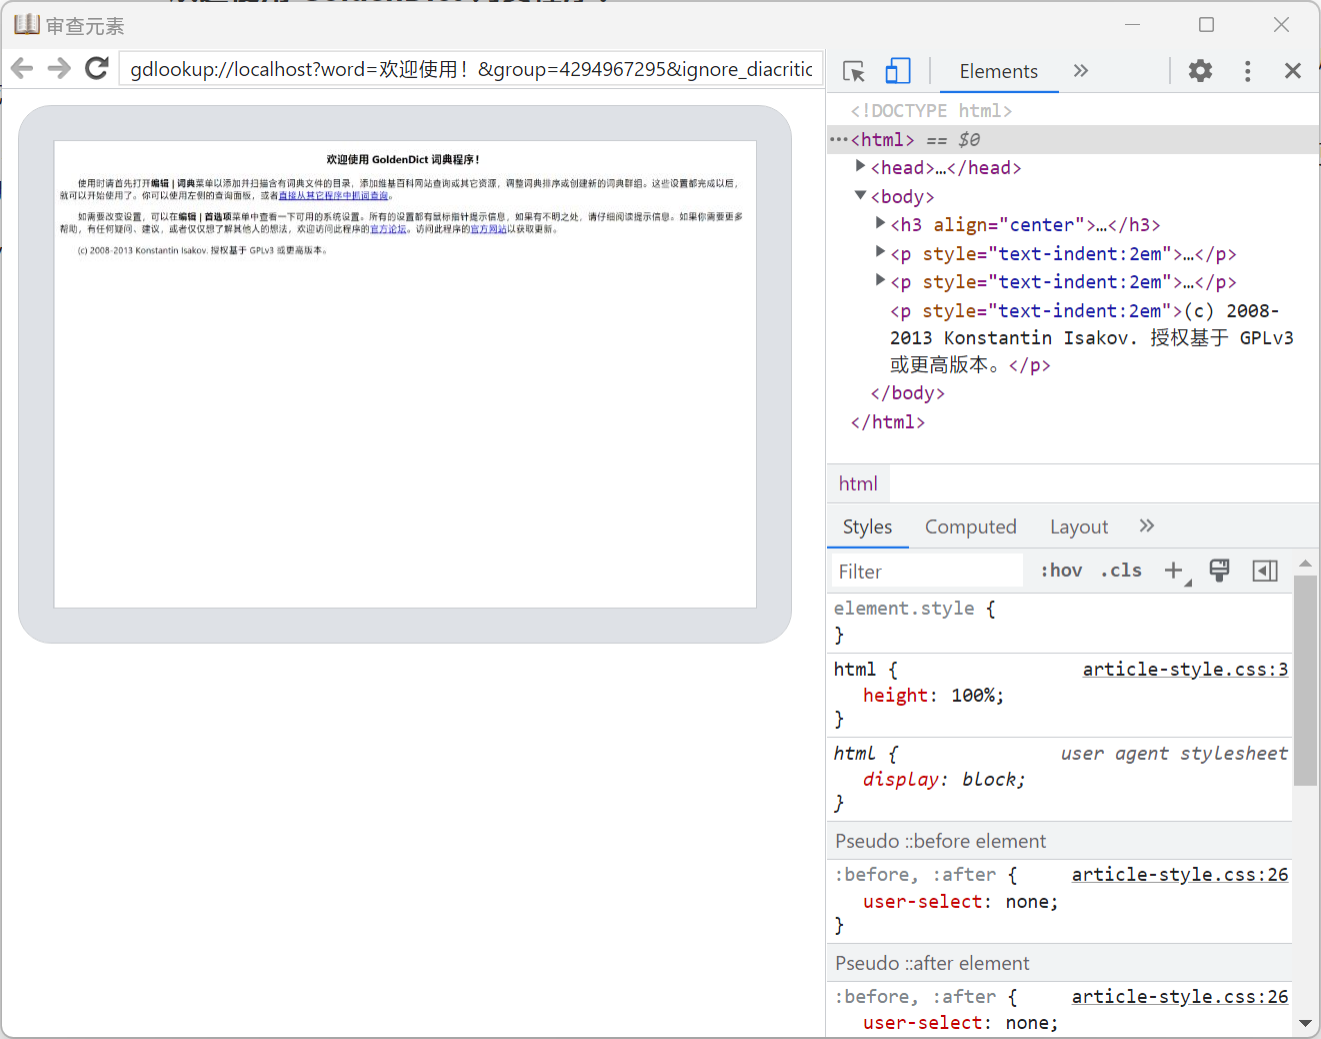Toggle device toolbar emulation
Screen dimensions: 1321x1039
pyautogui.click(x=898, y=71)
